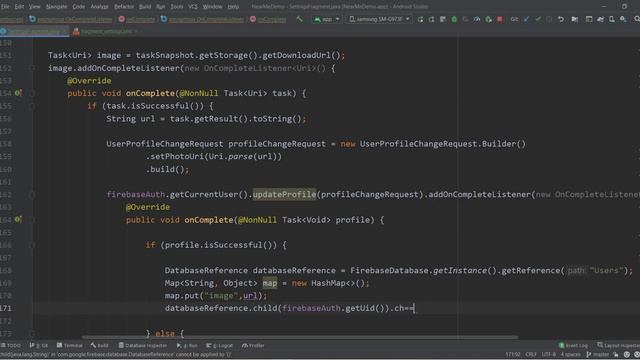Screen dimensions: 640x360
Task: Click the highlighted updateProfile method call
Action: coord(284,195)
